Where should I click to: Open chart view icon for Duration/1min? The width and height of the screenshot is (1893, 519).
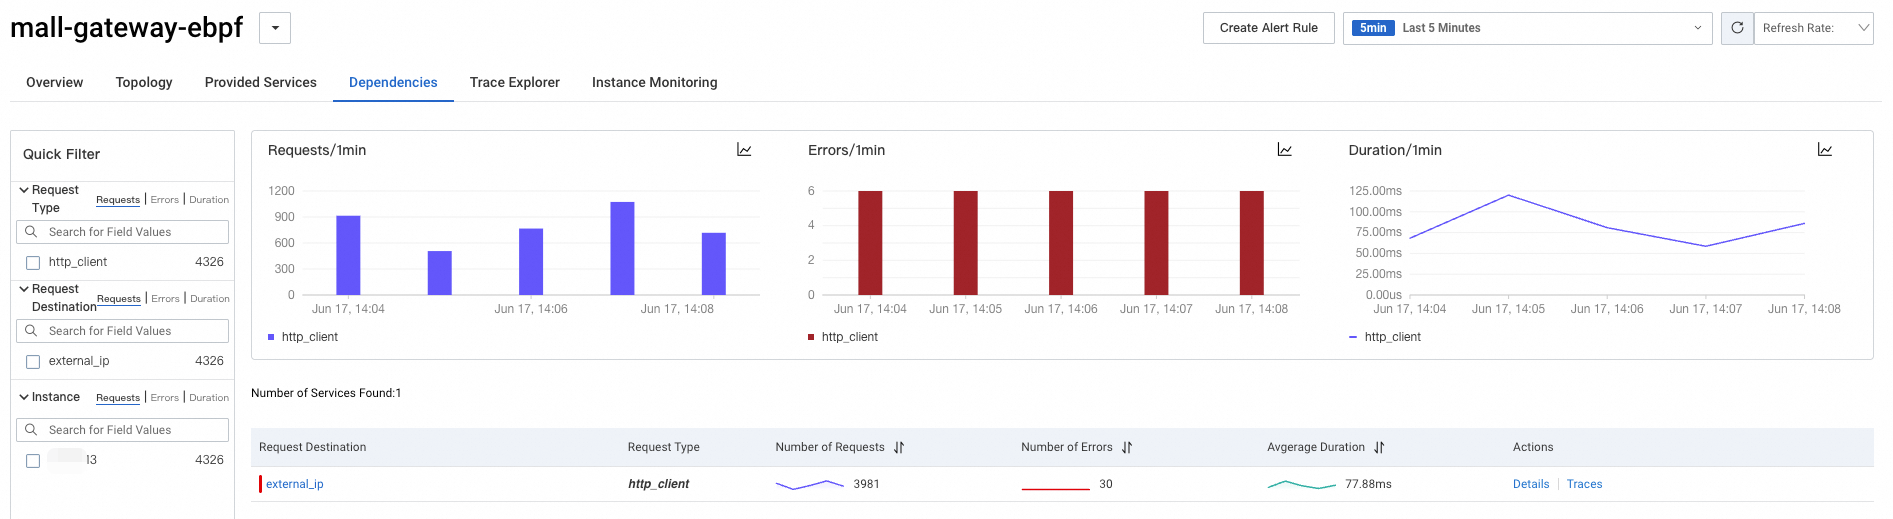1825,150
